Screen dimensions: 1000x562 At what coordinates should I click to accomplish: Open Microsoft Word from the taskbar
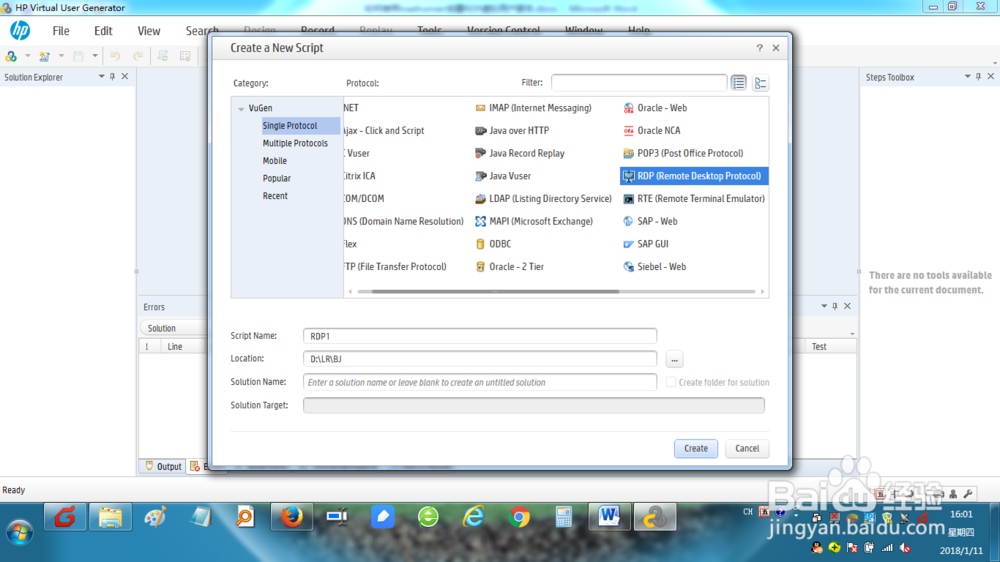609,517
